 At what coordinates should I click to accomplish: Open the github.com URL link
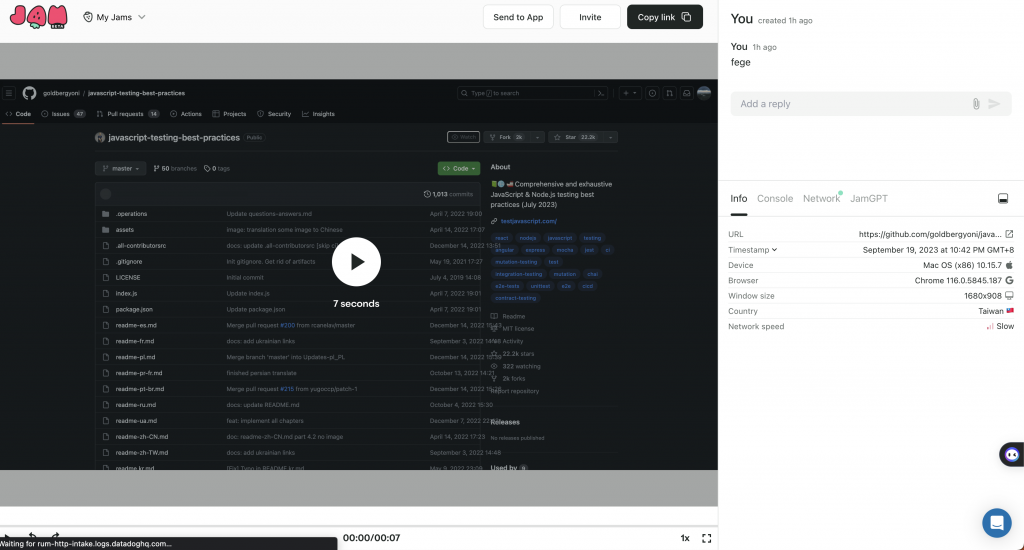coord(930,234)
